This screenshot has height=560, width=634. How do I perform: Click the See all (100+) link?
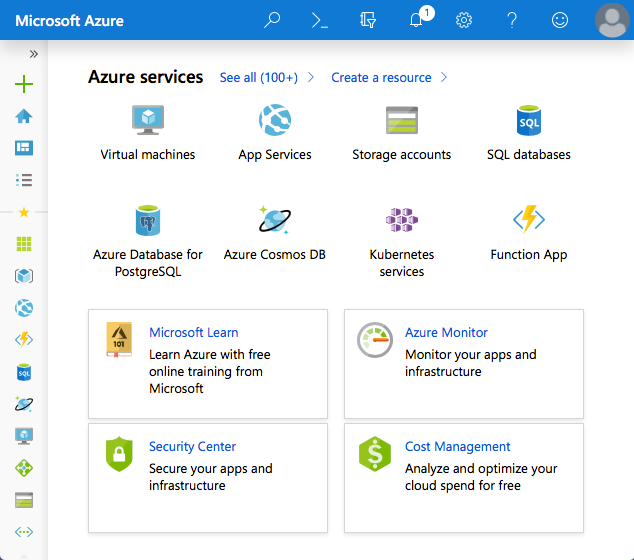click(x=258, y=77)
